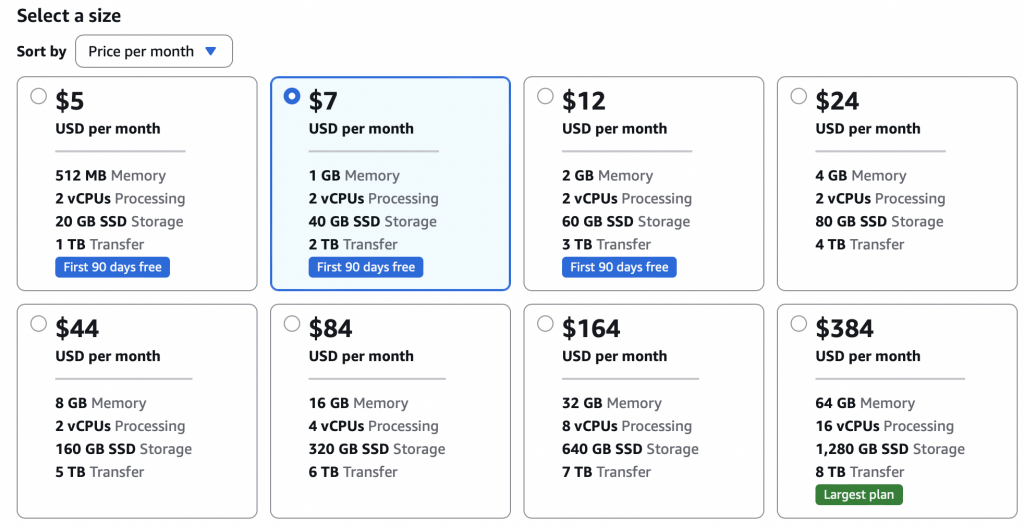The height and width of the screenshot is (526, 1024).
Task: Click First 90 days free badge on $5 plan
Action: tap(112, 267)
